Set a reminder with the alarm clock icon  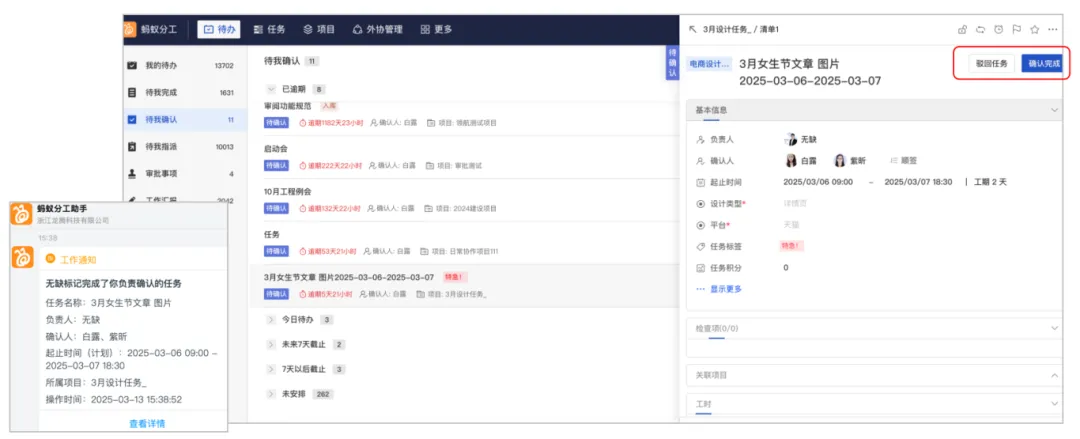(999, 30)
